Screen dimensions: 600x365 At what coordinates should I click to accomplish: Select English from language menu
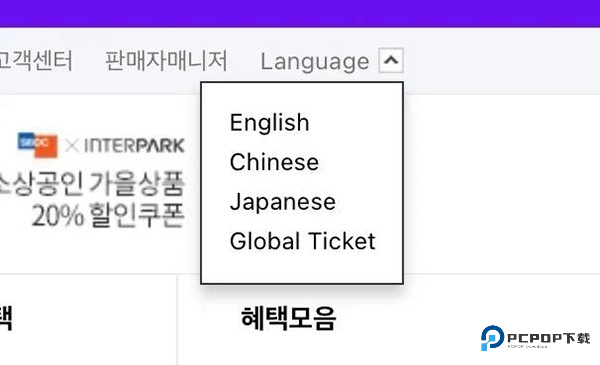269,123
